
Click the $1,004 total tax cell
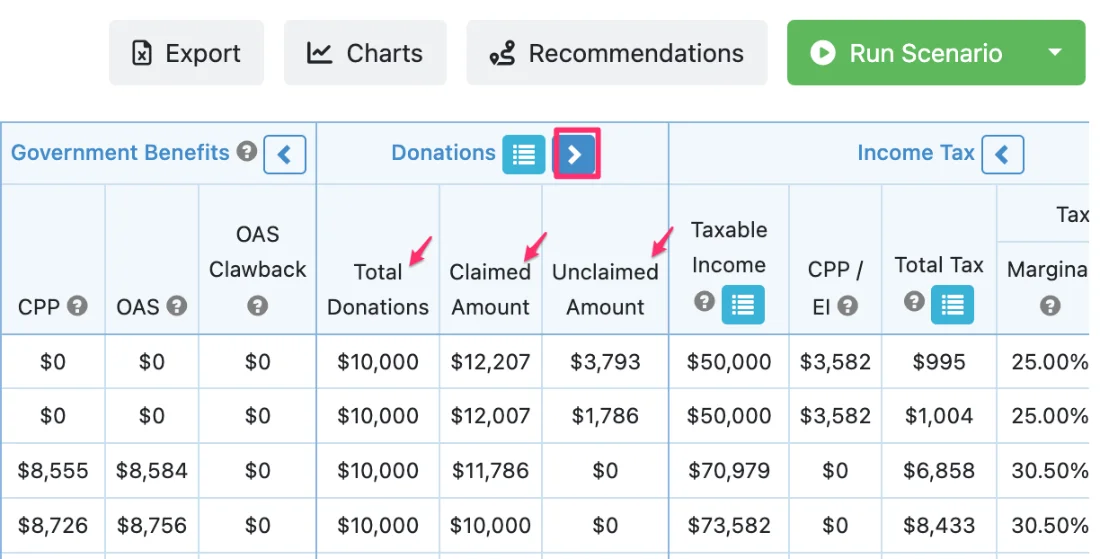tap(939, 416)
